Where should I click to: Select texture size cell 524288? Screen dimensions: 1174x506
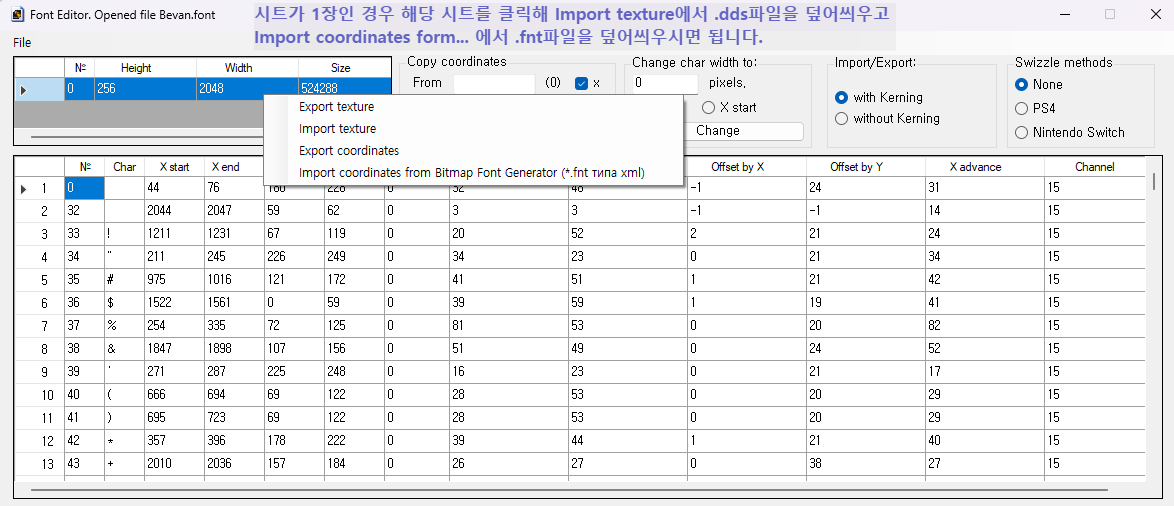pos(344,90)
